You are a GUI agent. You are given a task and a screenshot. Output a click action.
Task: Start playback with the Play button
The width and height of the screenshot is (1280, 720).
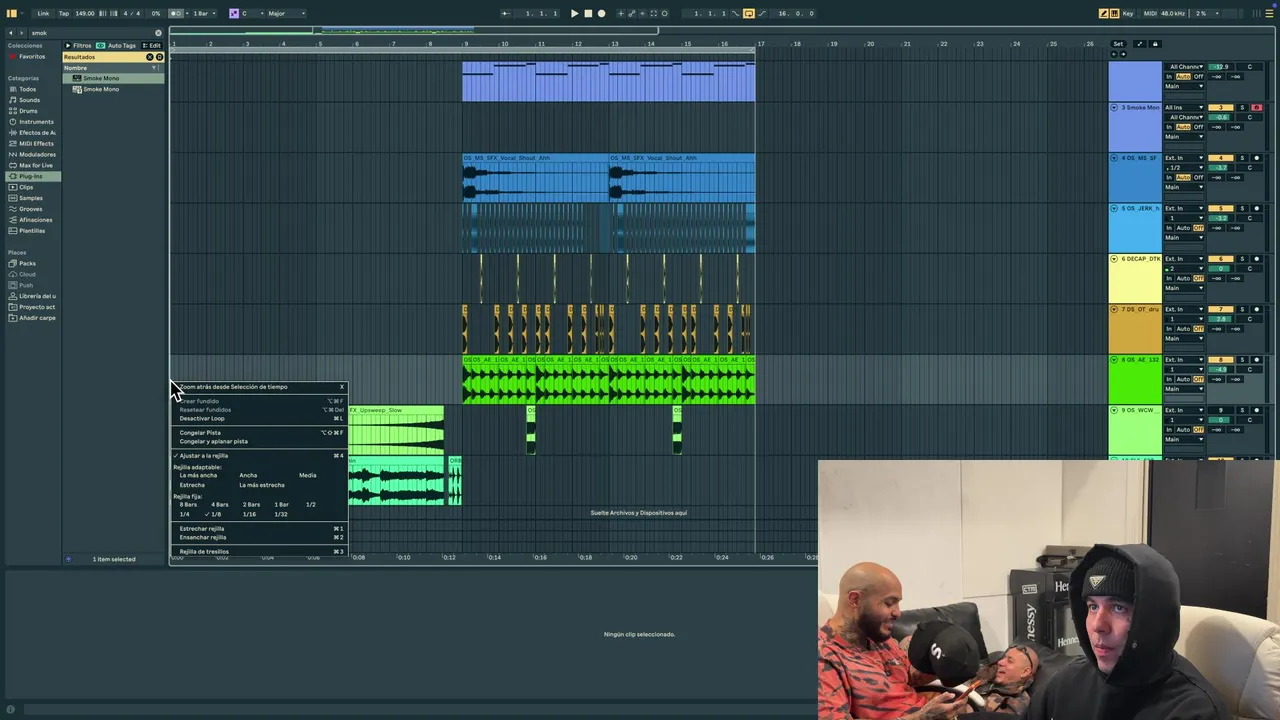tap(574, 13)
